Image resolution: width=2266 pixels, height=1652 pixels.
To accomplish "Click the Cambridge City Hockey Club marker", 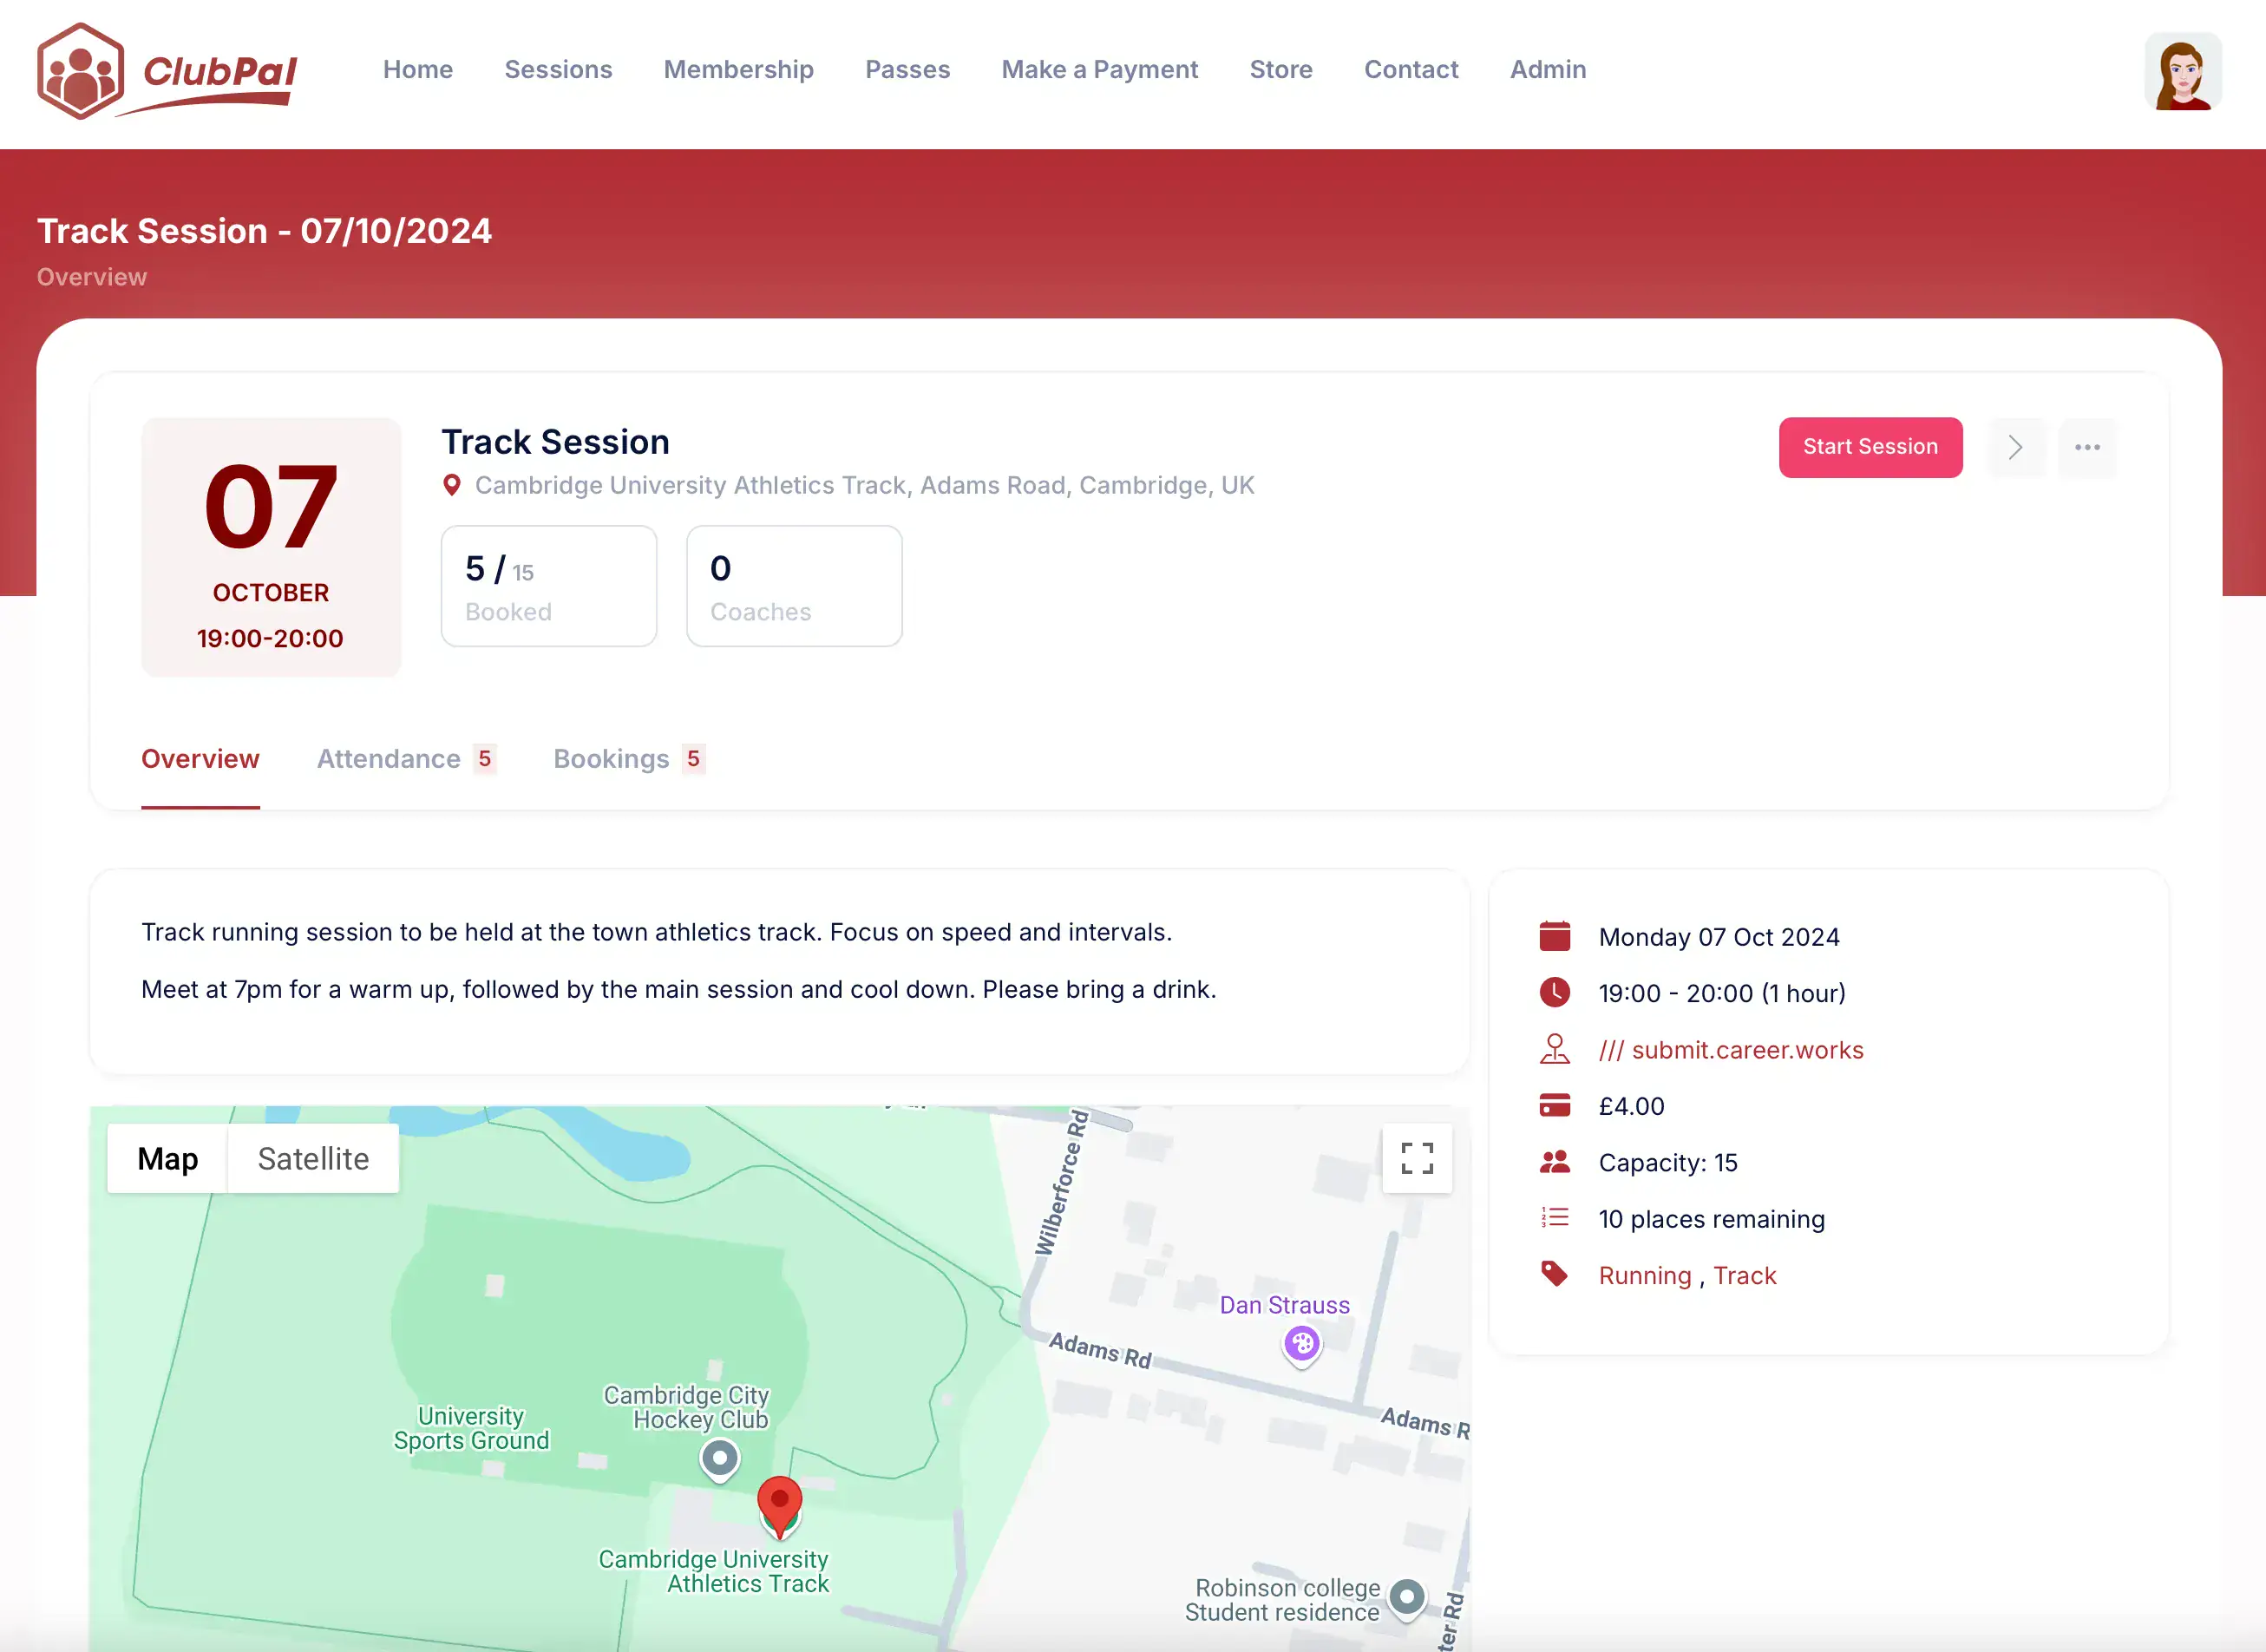I will 719,1459.
